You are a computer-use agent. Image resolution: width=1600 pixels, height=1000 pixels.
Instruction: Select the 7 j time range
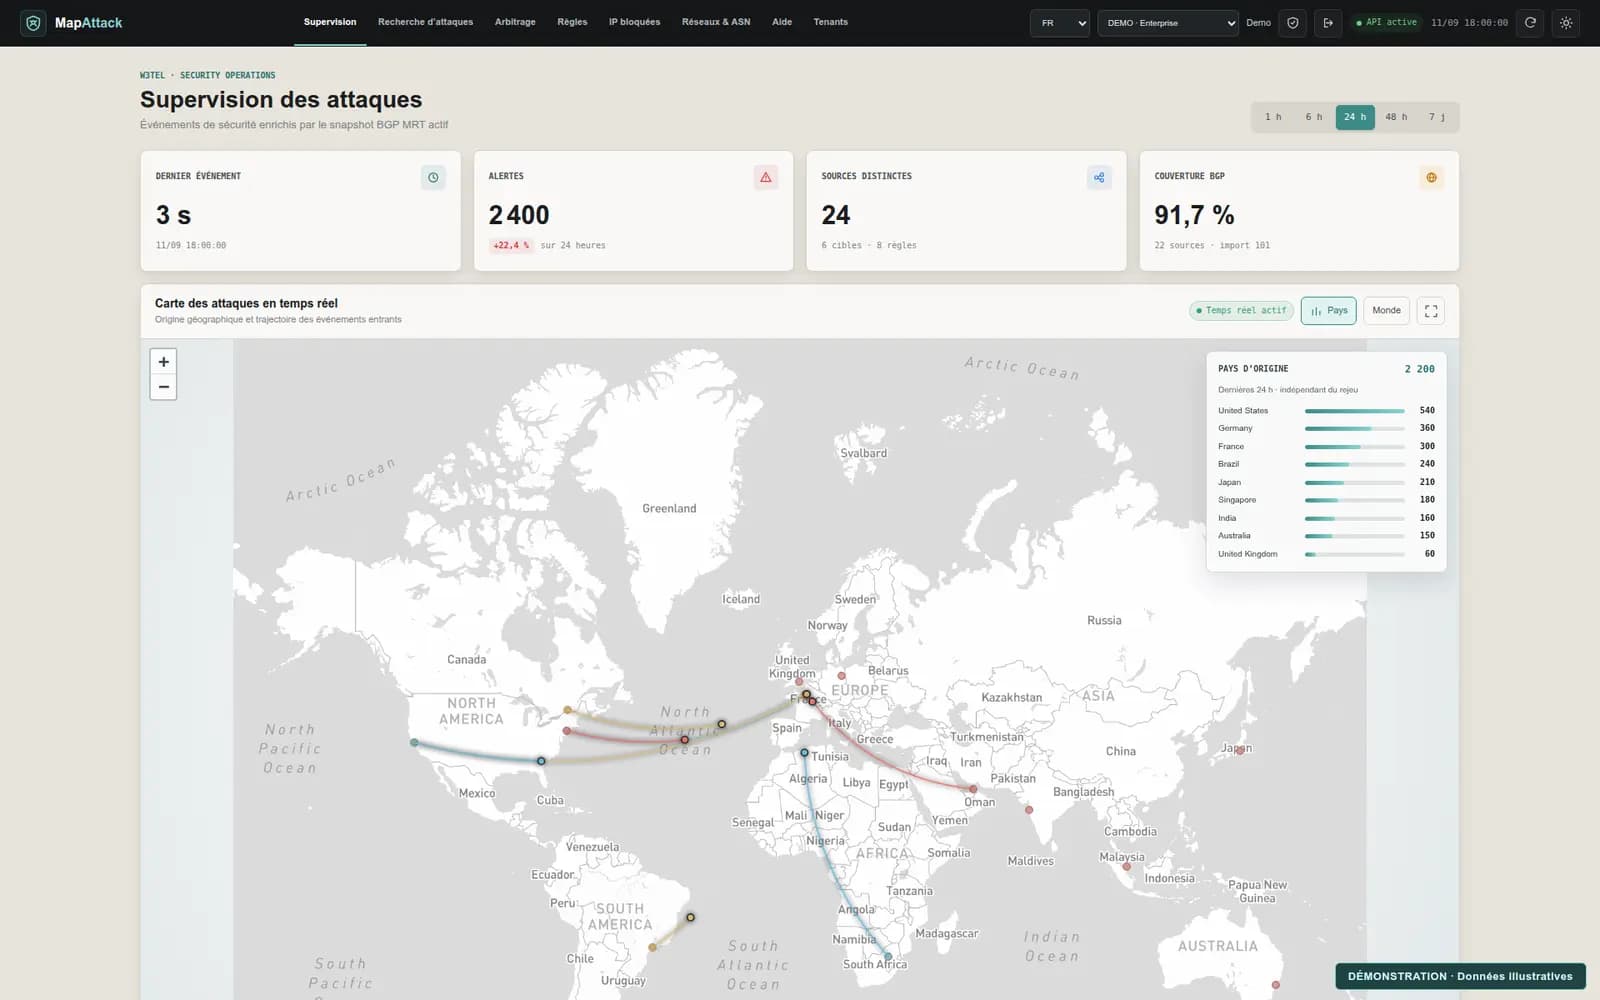1437,117
